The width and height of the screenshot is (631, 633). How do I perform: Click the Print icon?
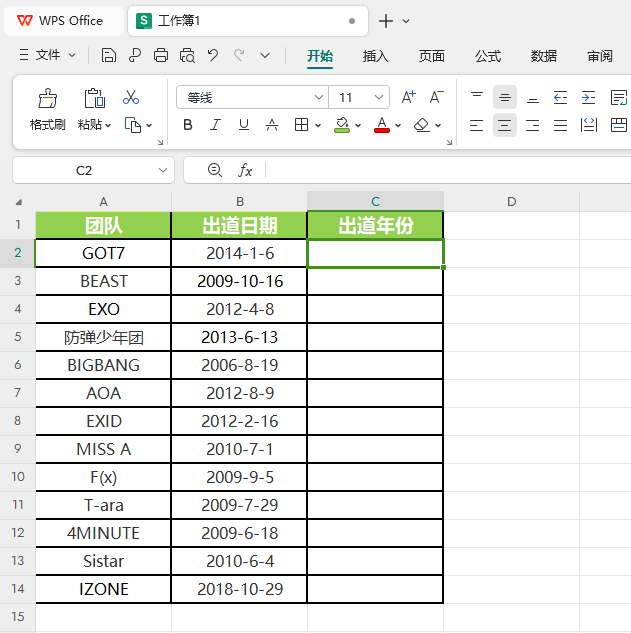tap(161, 55)
